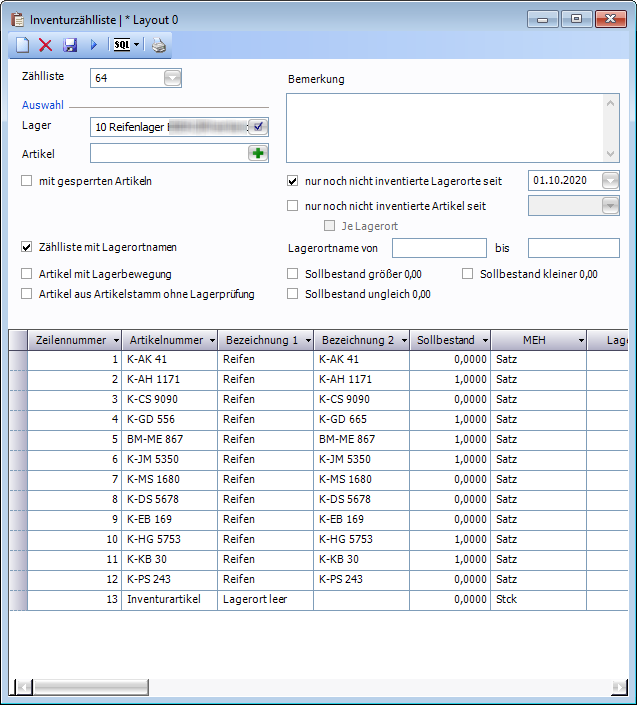637x705 pixels.
Task: Click the Sollbestand column header
Action: (446, 340)
